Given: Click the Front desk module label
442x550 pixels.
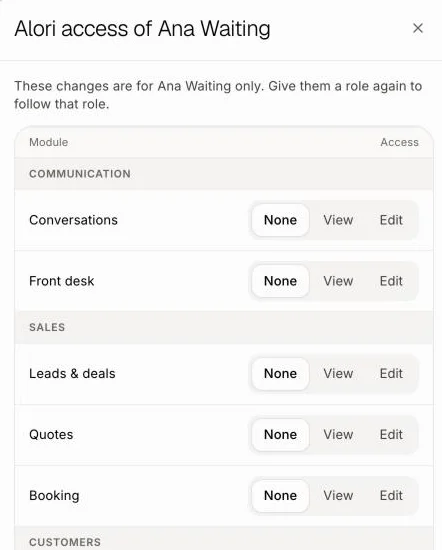Looking at the screenshot, I should point(62,281).
